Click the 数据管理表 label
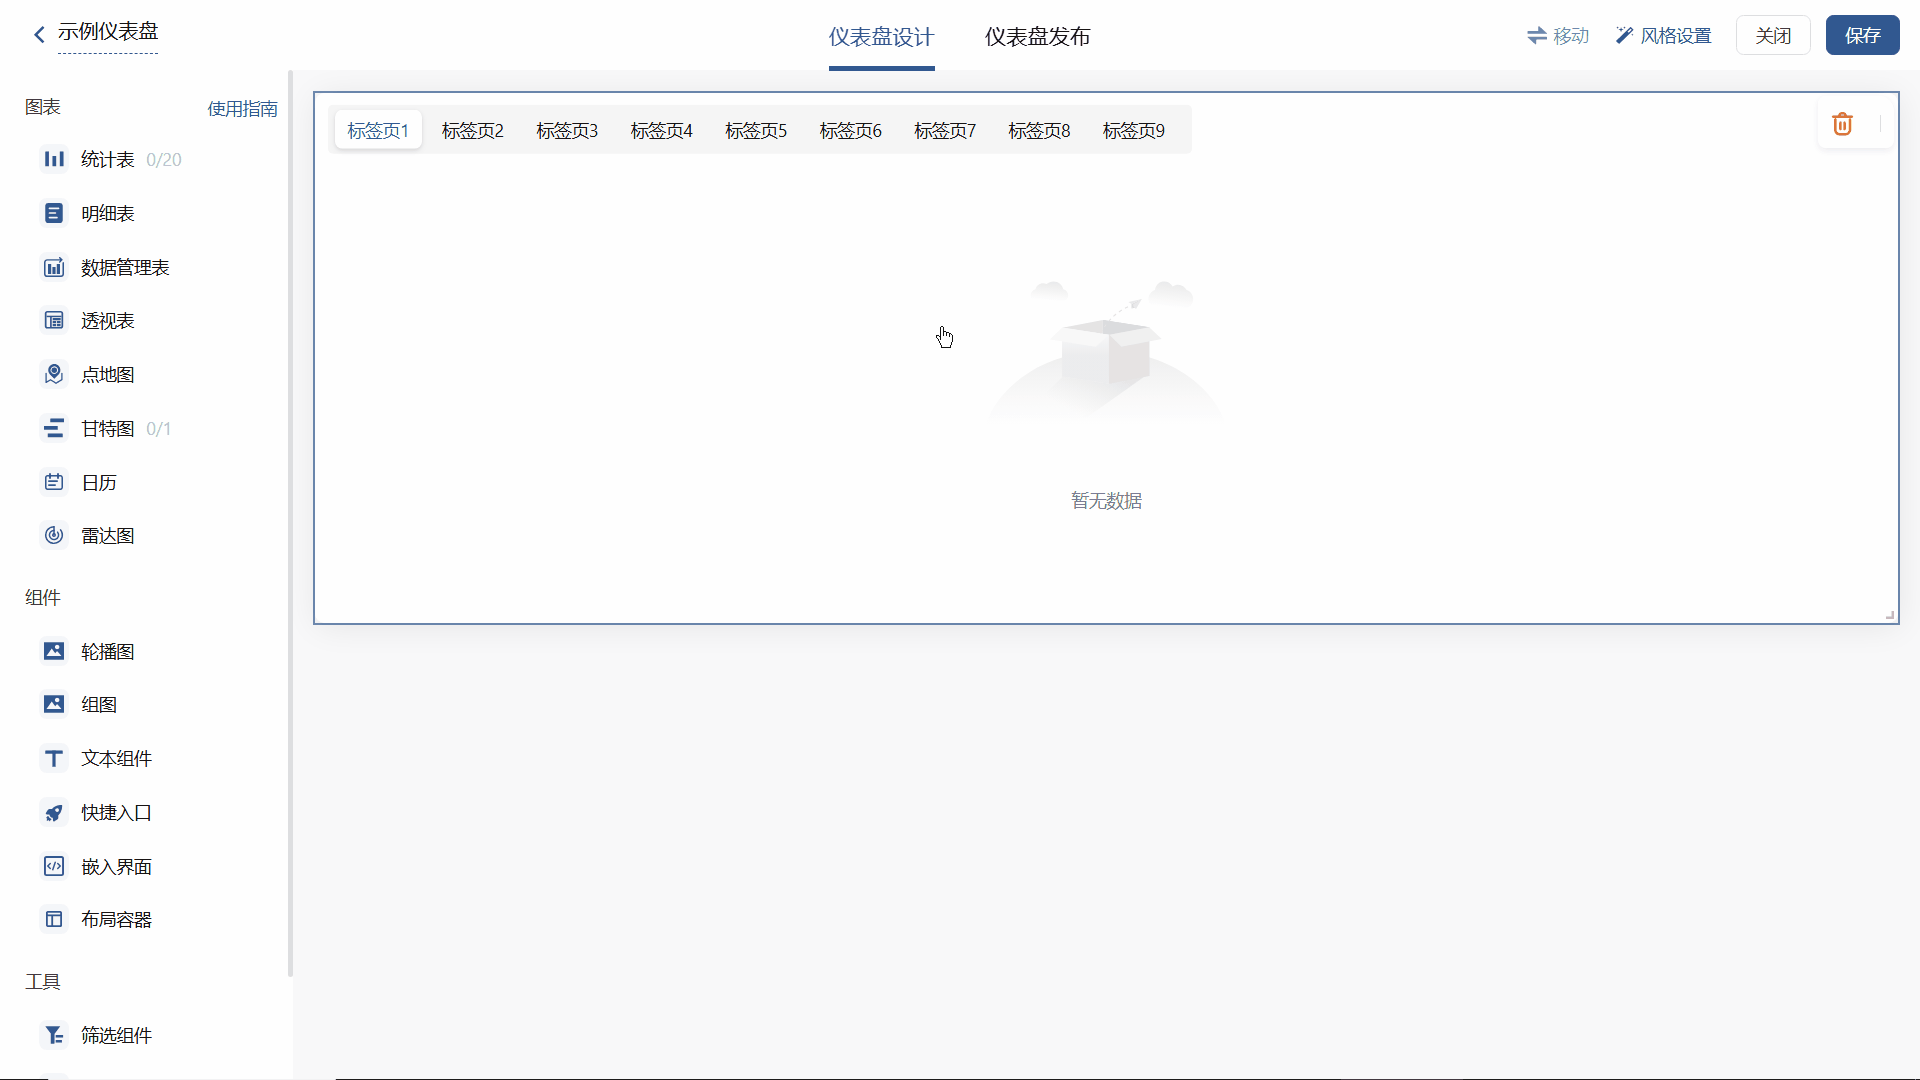 point(125,267)
